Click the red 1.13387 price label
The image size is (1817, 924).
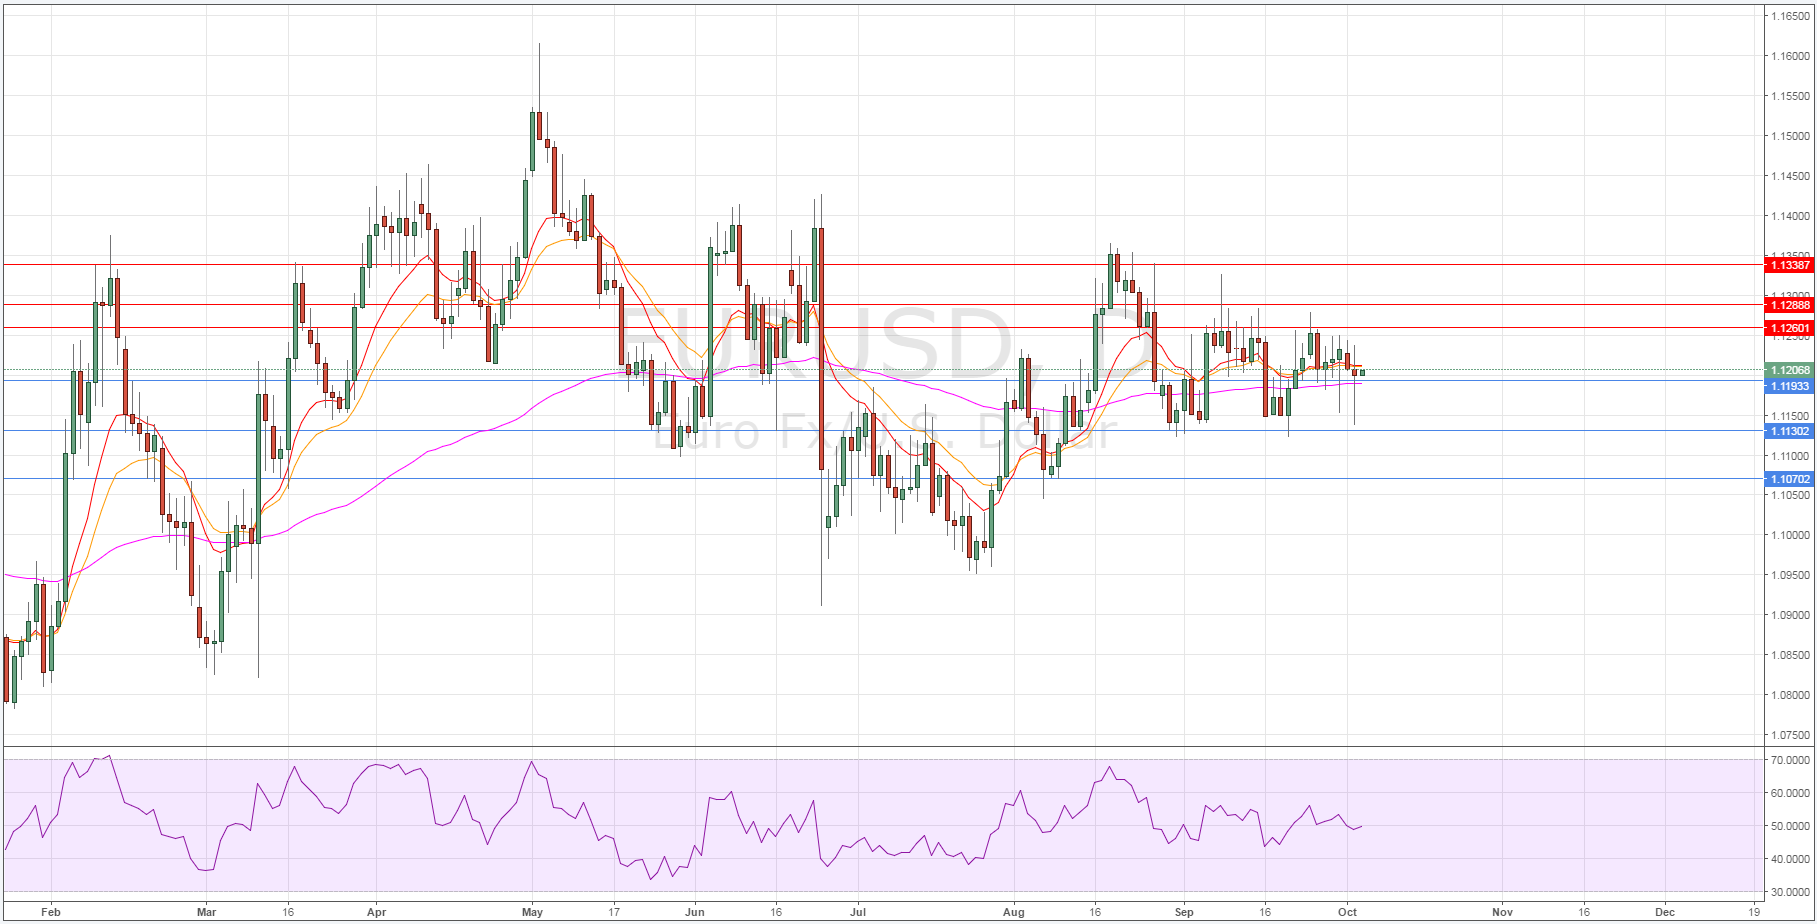[1790, 265]
